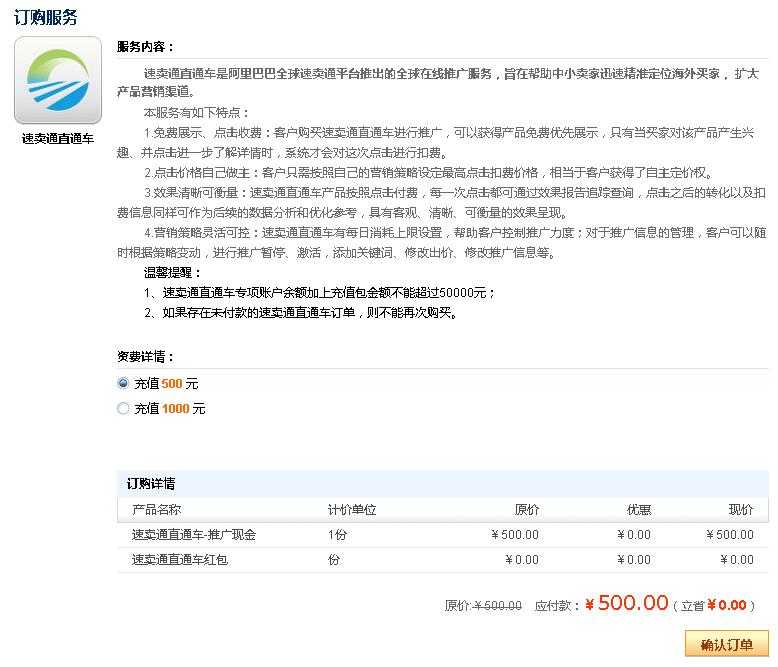Click the 2.点击价格自己做主 feature line
This screenshot has width=778, height=667.
pyautogui.click(x=429, y=173)
